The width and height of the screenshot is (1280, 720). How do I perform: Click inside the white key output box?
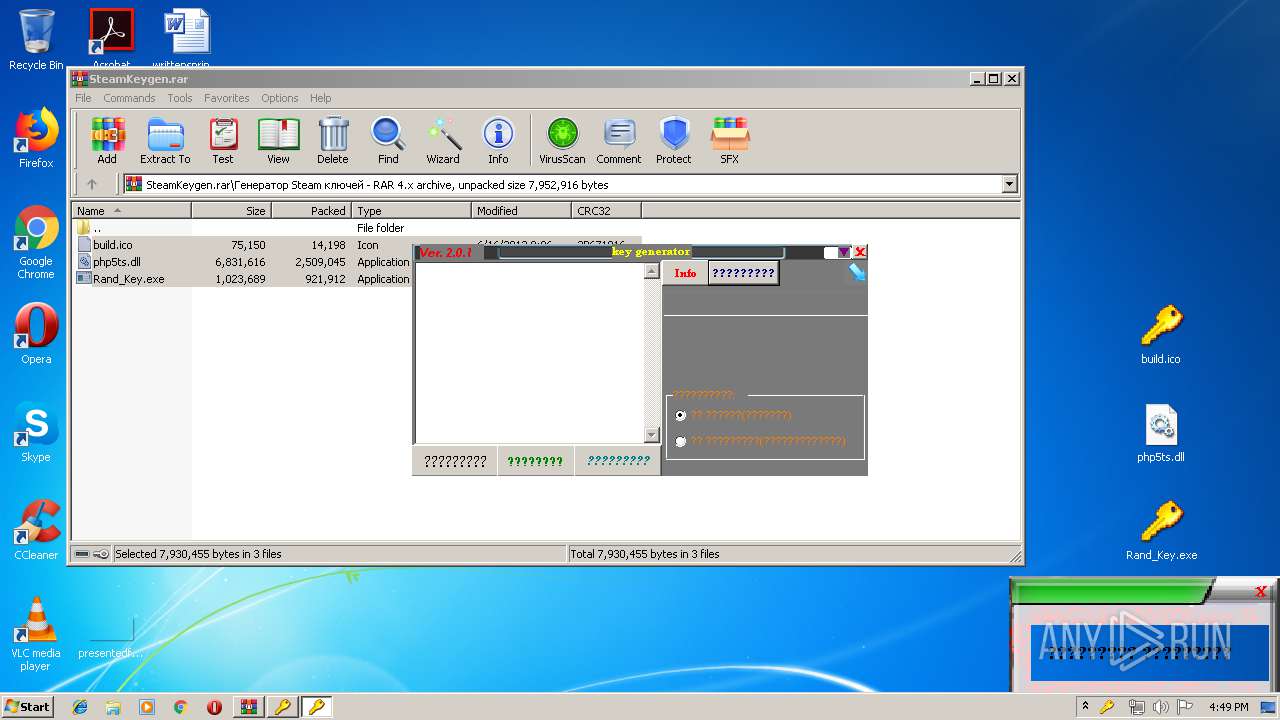pyautogui.click(x=529, y=353)
